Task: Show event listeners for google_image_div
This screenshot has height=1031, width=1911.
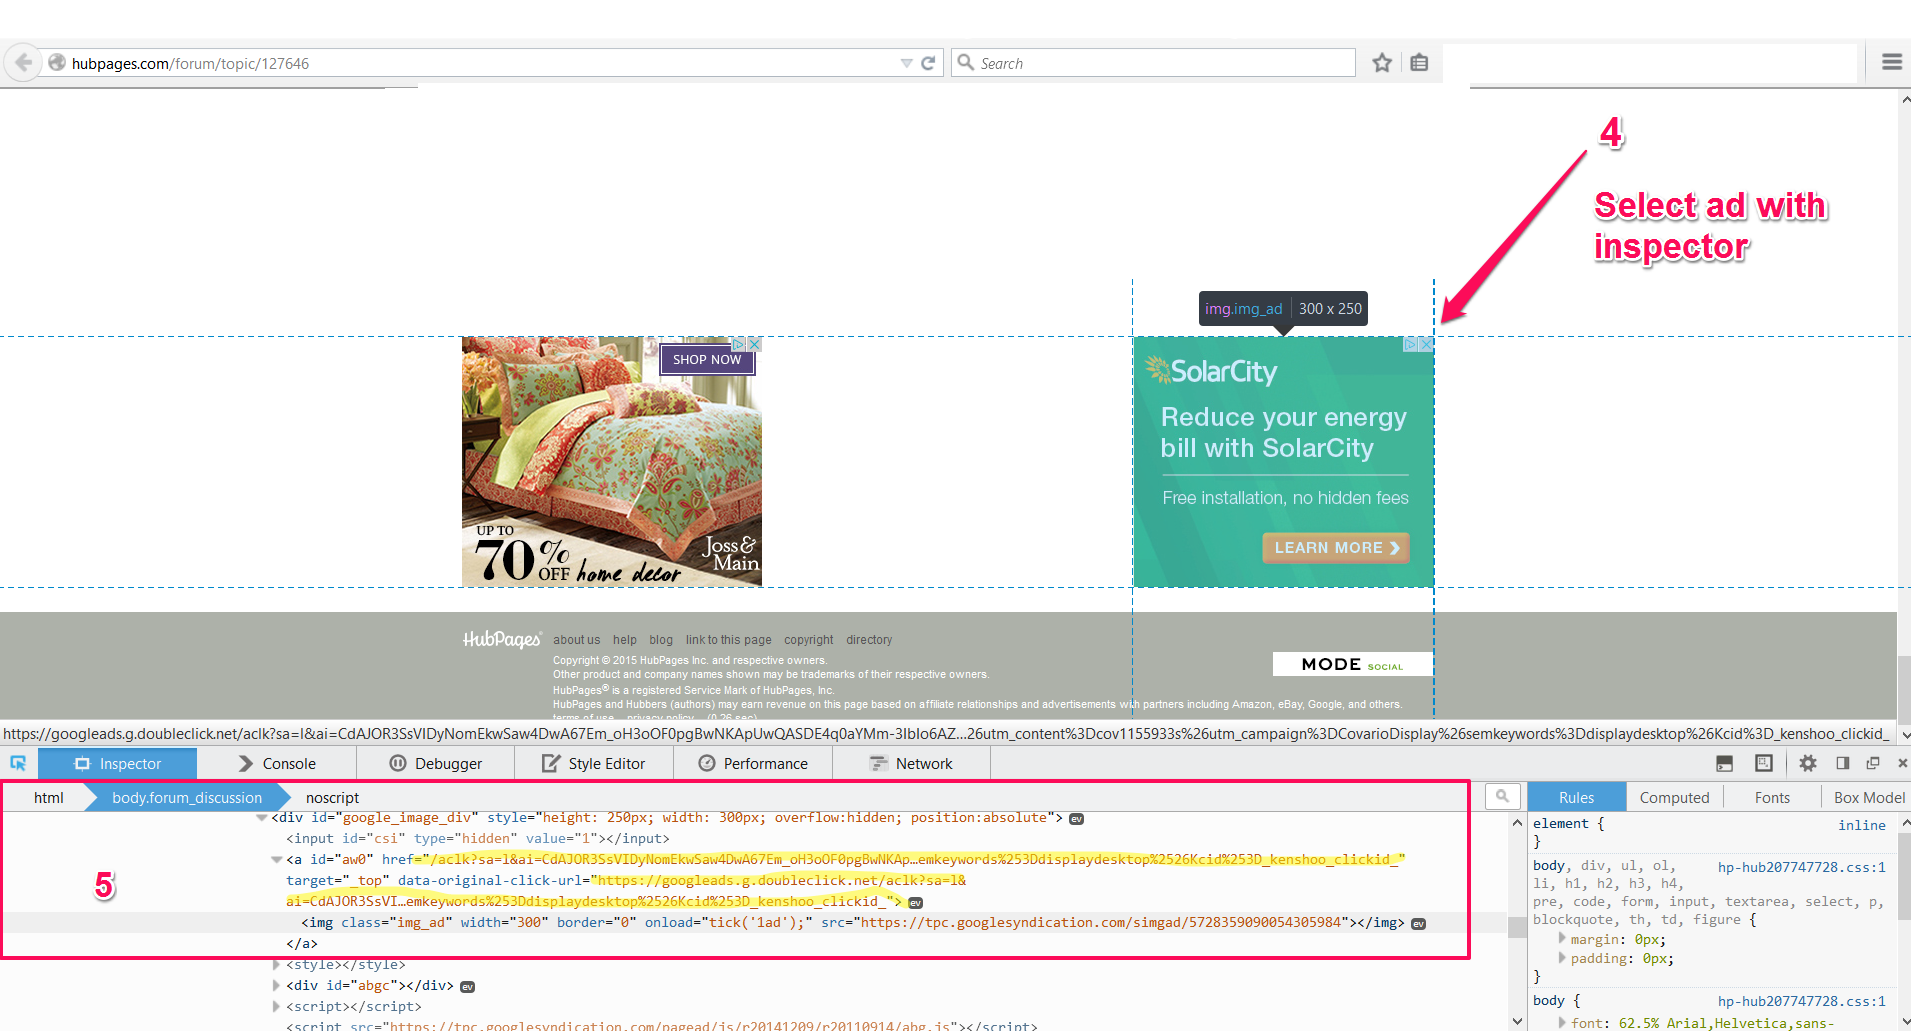Action: point(1076,819)
